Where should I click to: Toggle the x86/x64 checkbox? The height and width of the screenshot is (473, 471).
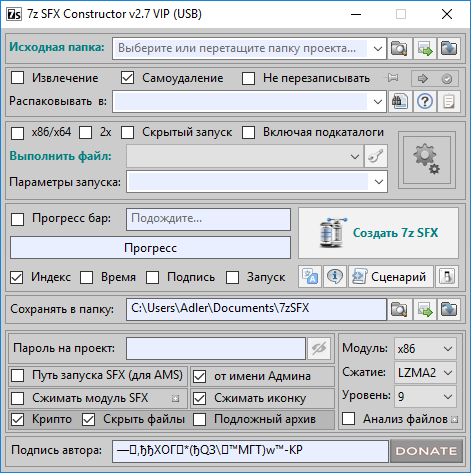pyautogui.click(x=17, y=133)
